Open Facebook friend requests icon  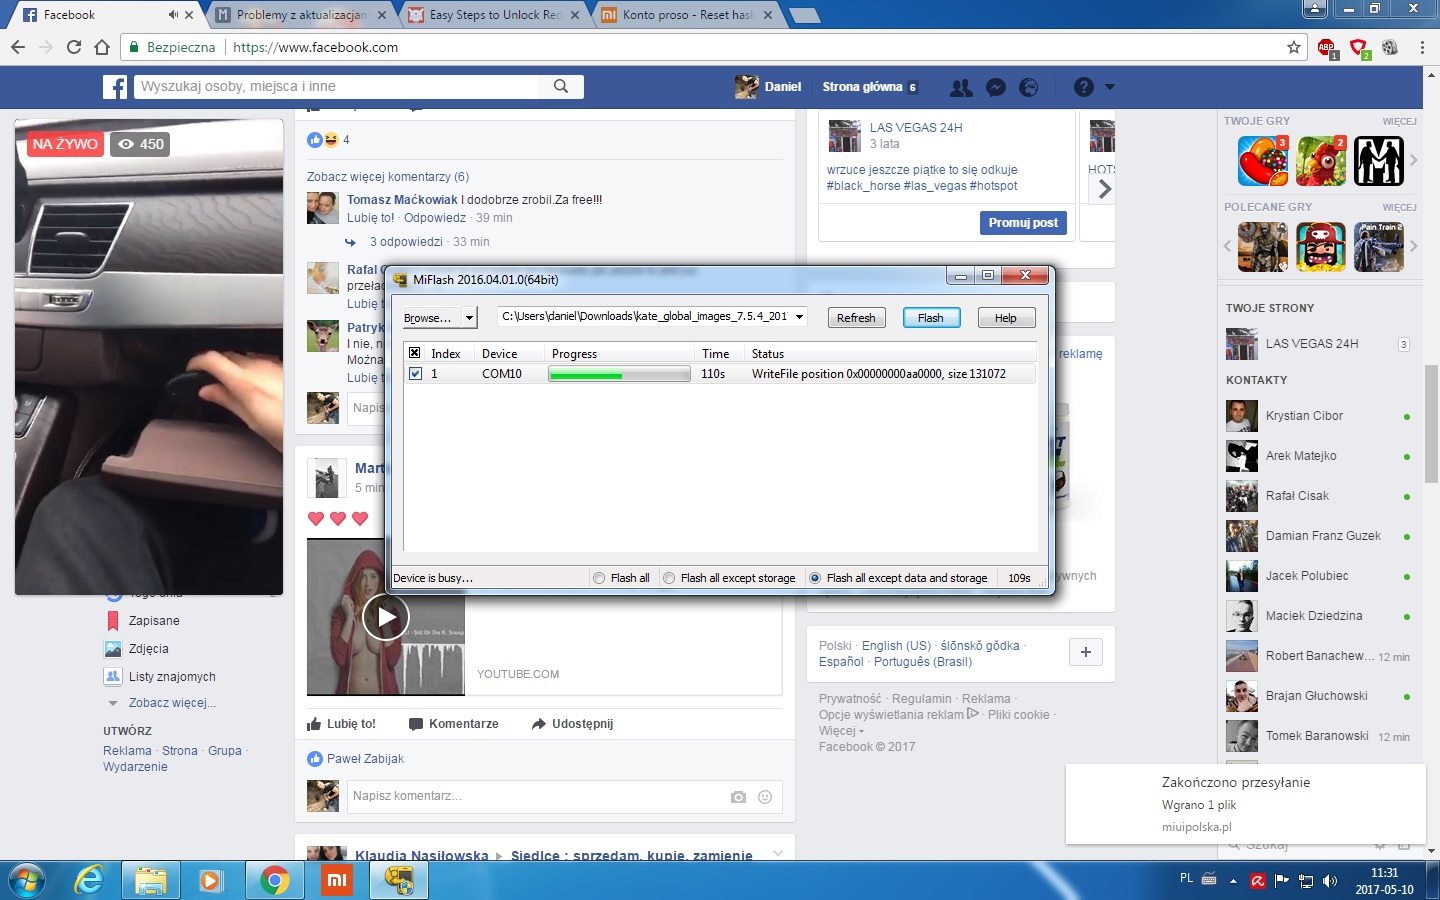(x=961, y=87)
